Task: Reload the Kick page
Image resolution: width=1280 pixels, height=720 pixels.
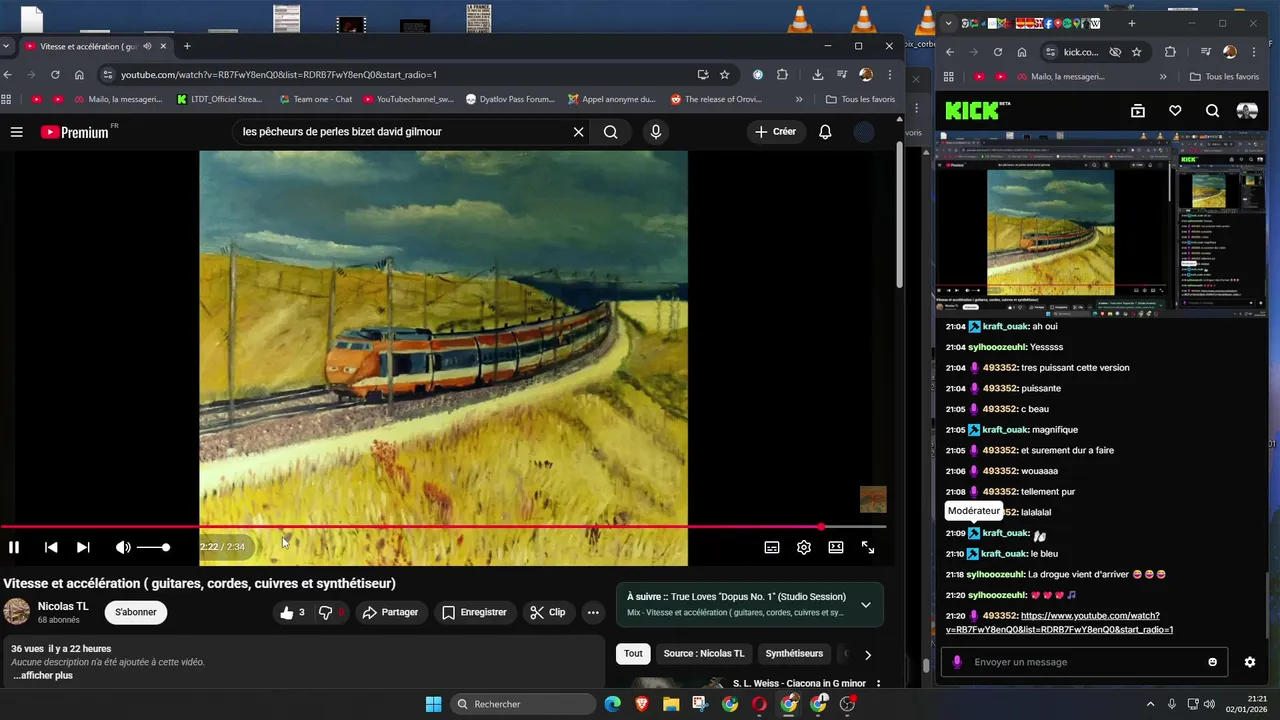Action: (997, 52)
